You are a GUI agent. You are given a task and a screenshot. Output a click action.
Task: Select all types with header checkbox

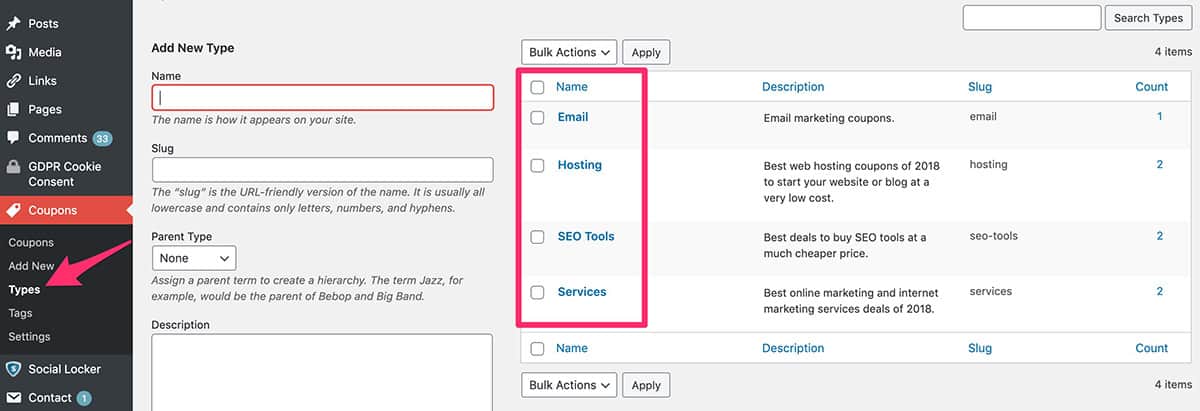click(538, 87)
